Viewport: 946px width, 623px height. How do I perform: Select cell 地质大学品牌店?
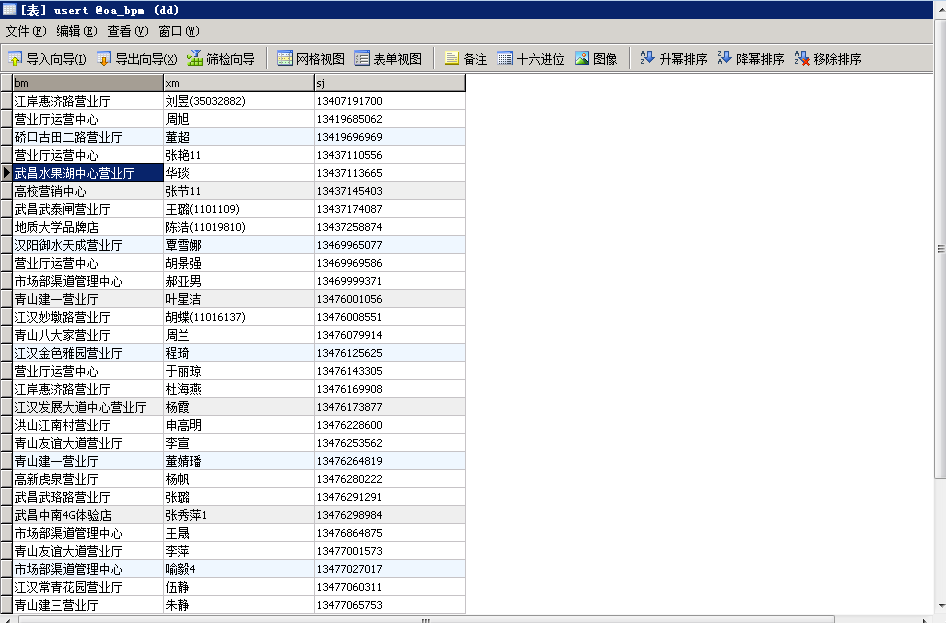(x=88, y=227)
